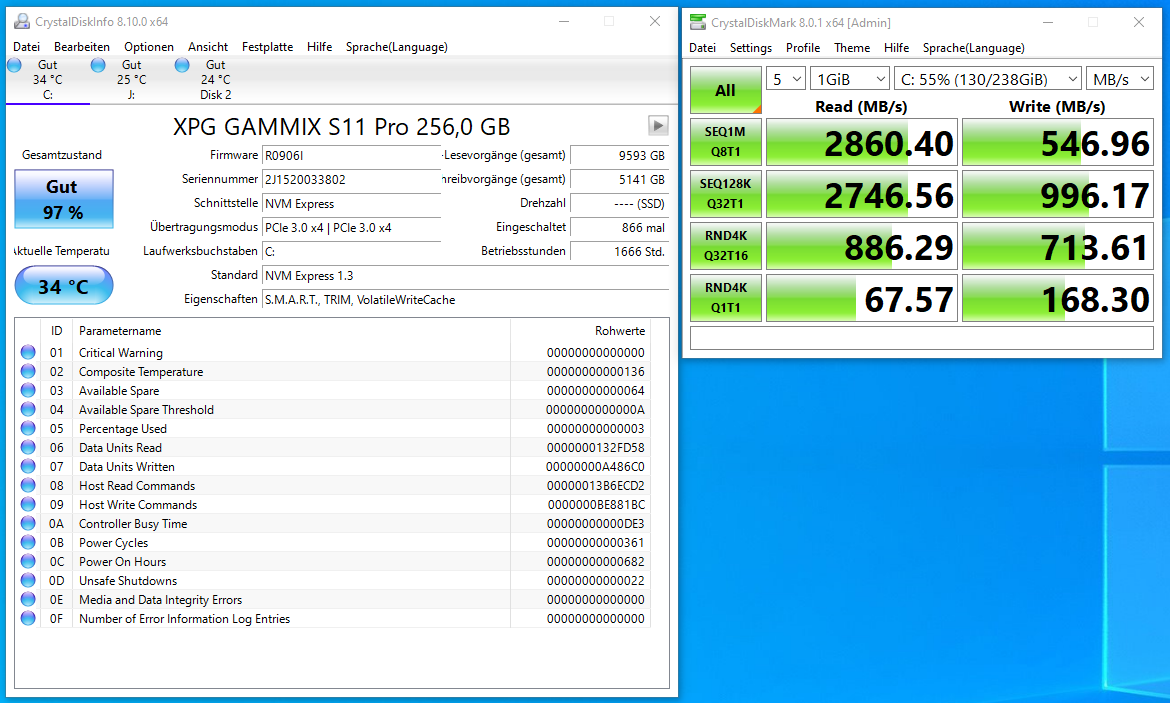
Task: Open the Theme menu in CrystalDiskMark
Action: pyautogui.click(x=852, y=48)
